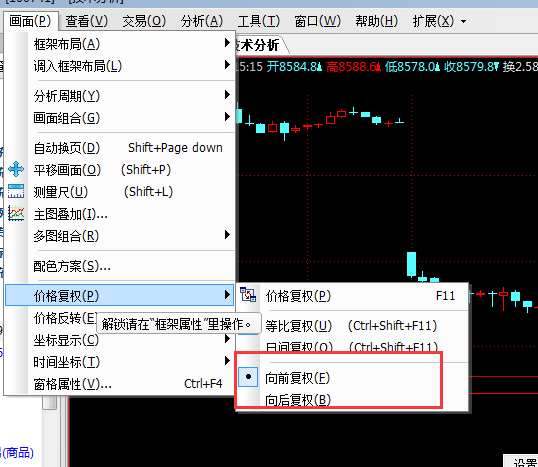
Task: Click the measuring ruler icon
Action: (16, 191)
